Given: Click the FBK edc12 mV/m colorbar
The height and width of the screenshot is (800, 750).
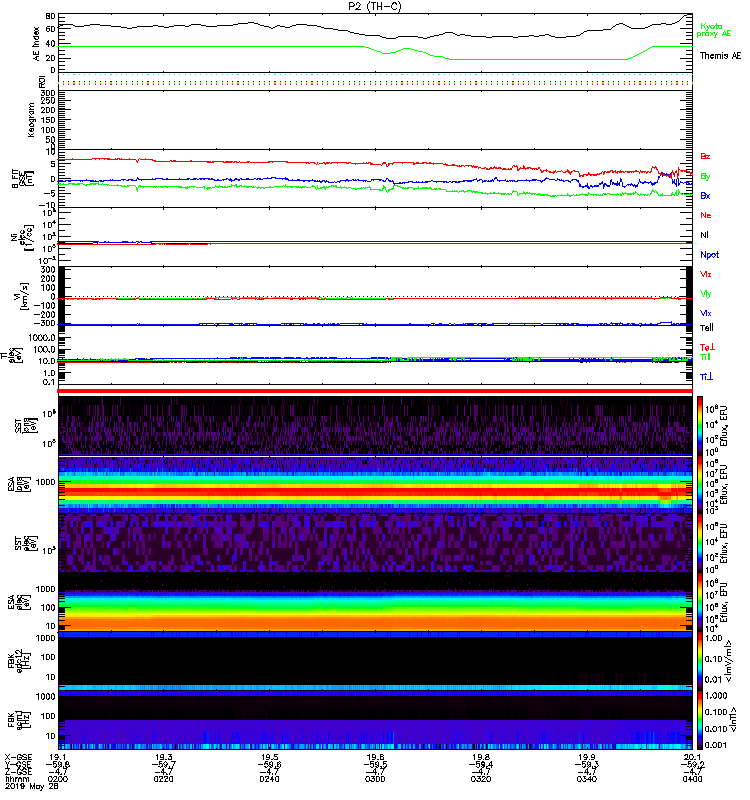Looking at the screenshot, I should click(700, 661).
